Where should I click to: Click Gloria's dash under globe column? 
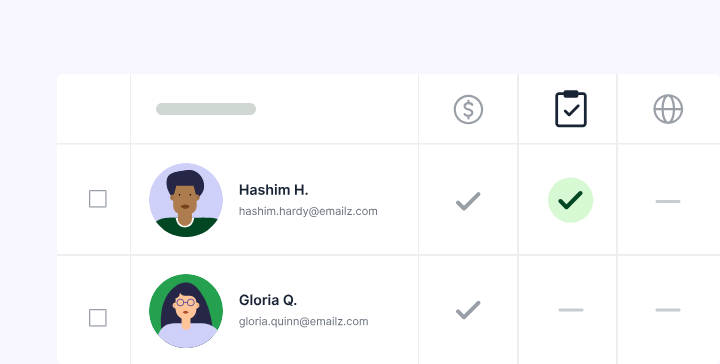click(668, 310)
